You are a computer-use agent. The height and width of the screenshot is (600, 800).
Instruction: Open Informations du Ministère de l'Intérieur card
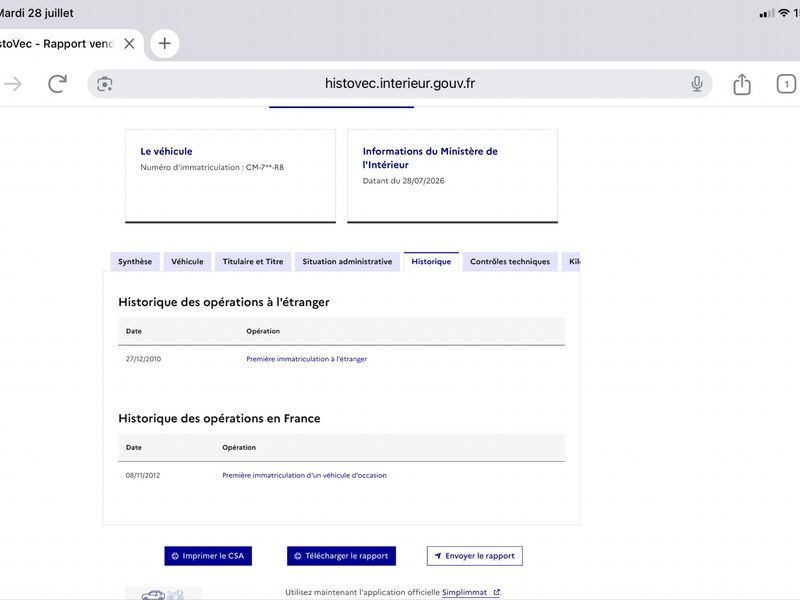453,176
